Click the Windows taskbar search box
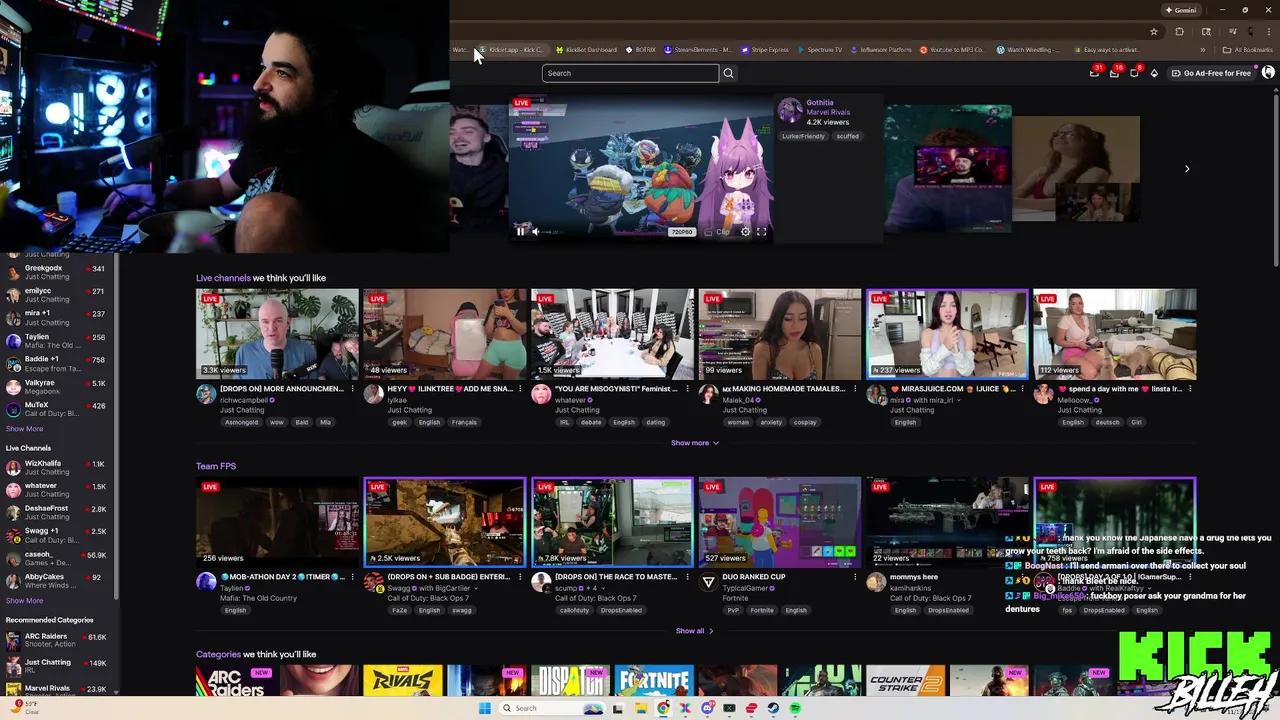 (553, 708)
